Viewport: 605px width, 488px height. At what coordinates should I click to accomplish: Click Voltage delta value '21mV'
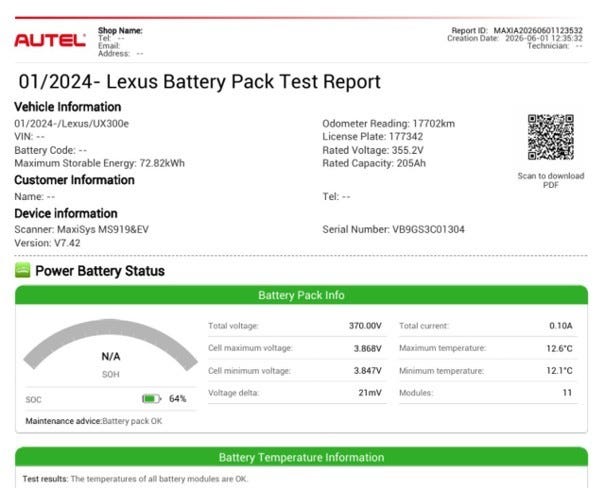click(370, 393)
